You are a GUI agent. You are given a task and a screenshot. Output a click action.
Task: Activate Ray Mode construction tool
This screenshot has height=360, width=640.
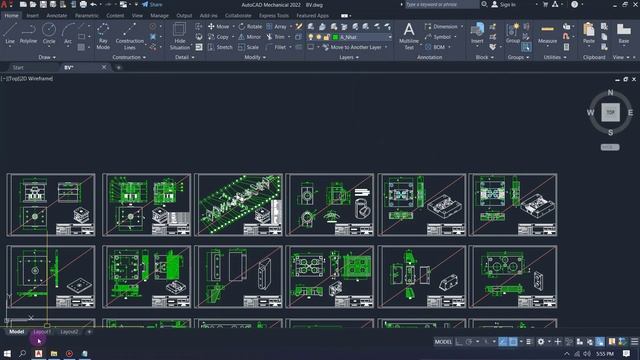tap(103, 36)
